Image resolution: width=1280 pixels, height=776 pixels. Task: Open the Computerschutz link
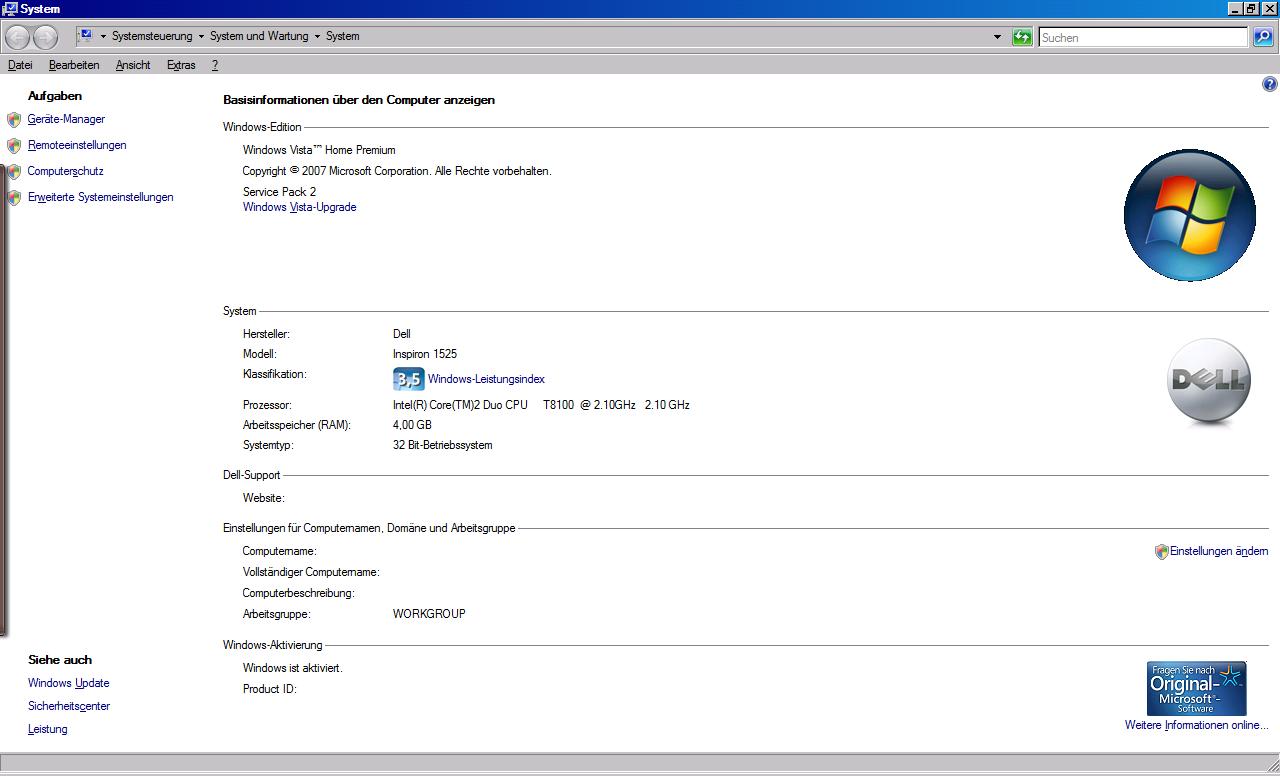coord(66,171)
